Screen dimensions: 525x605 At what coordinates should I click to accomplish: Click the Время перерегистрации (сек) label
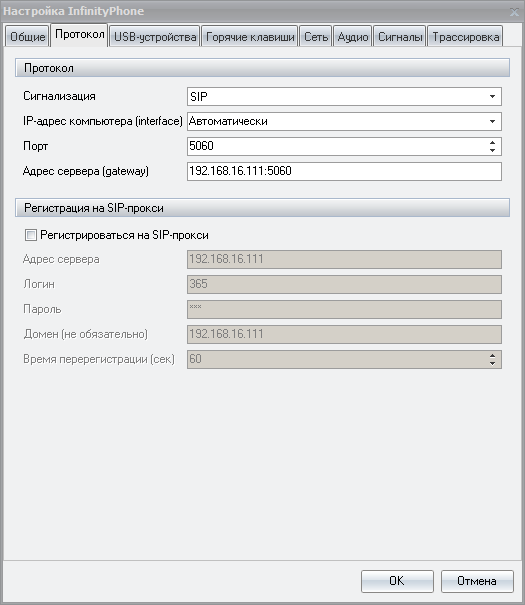(99, 359)
